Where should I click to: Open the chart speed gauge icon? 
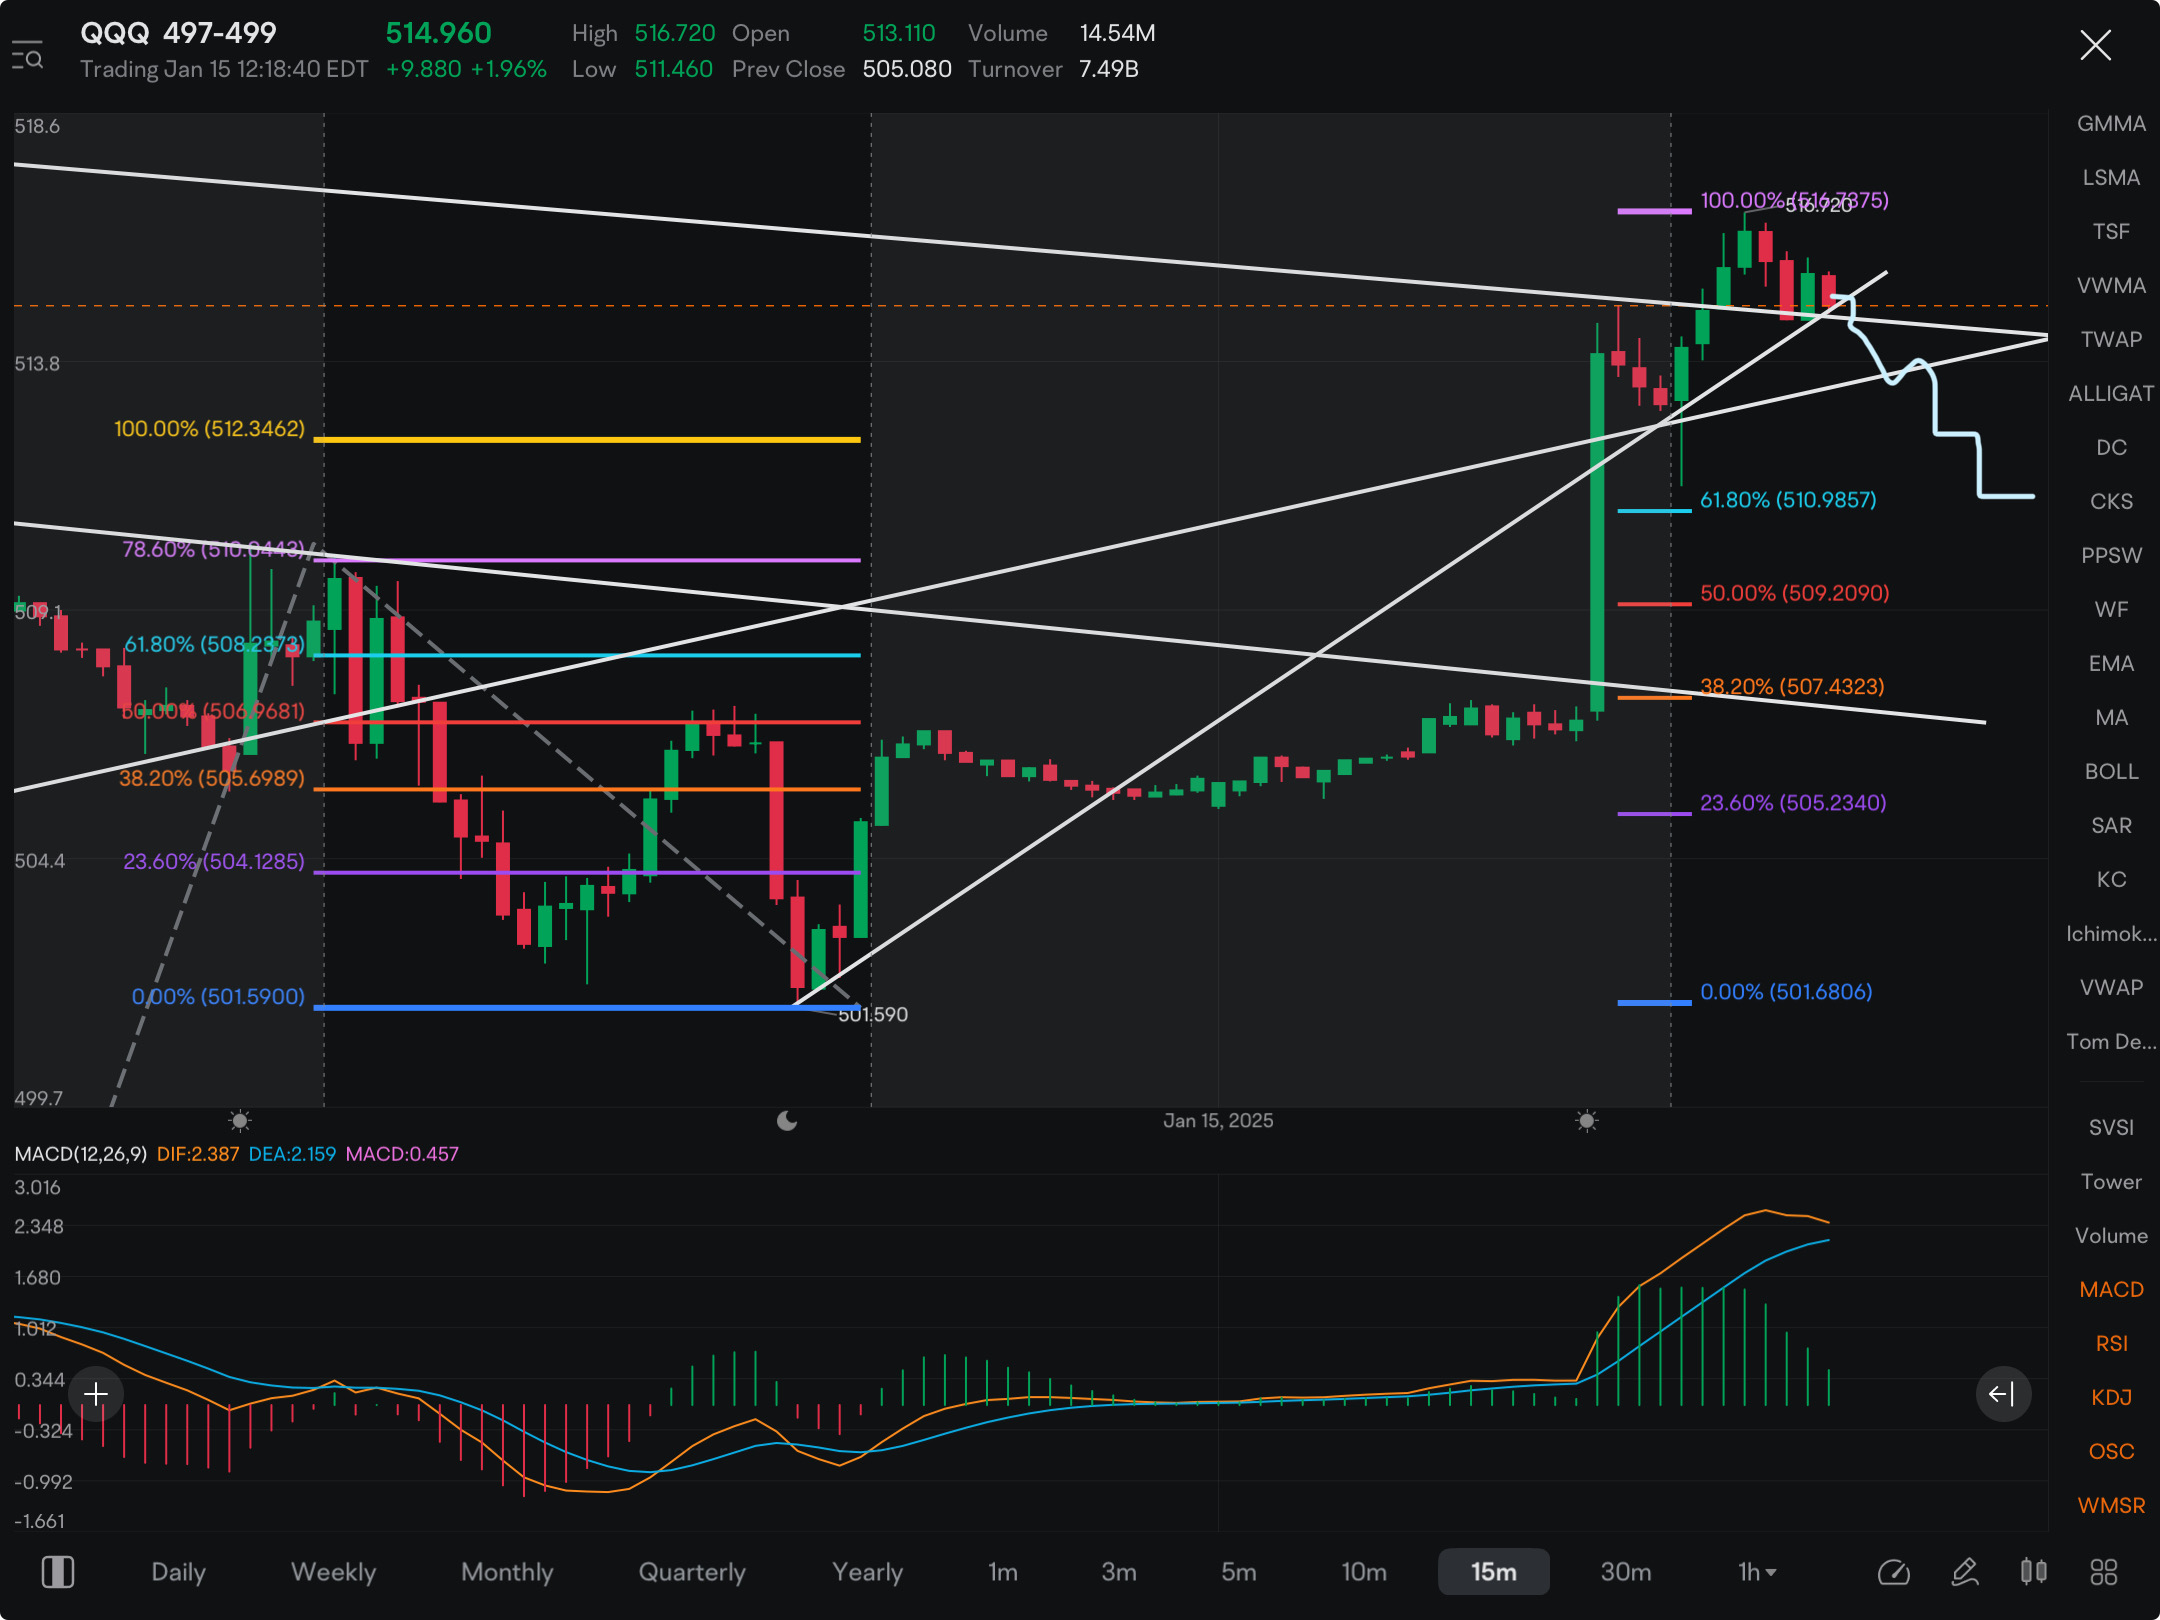[x=1894, y=1572]
